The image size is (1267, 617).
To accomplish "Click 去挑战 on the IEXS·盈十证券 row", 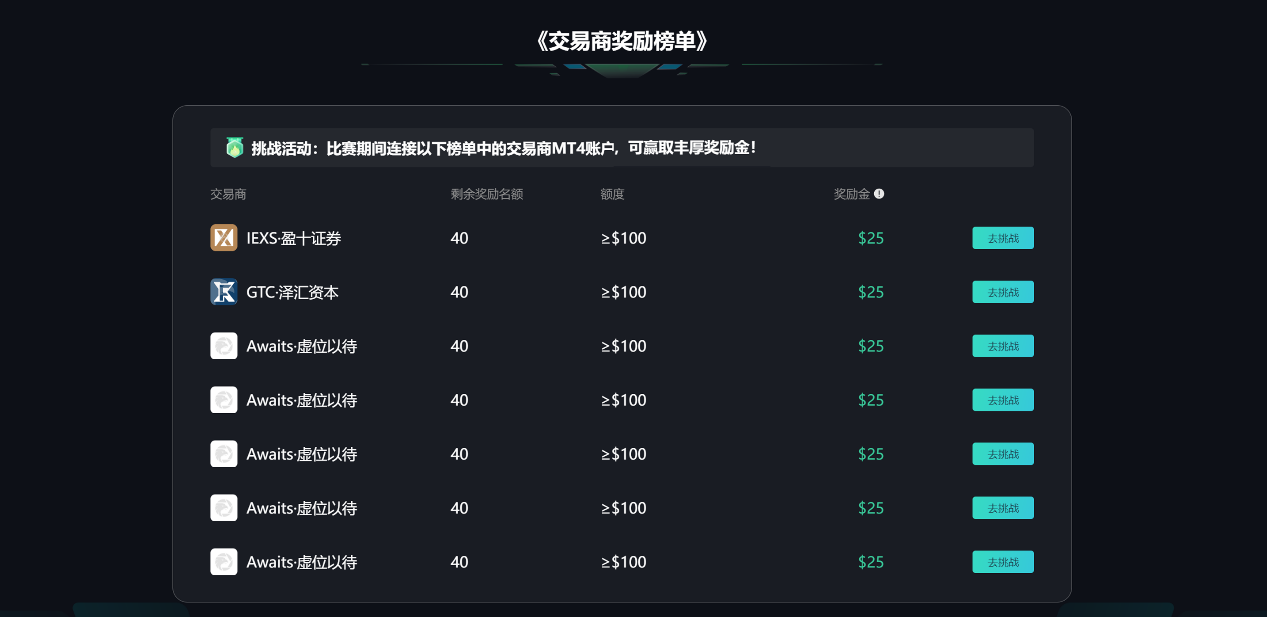I will tap(1002, 238).
